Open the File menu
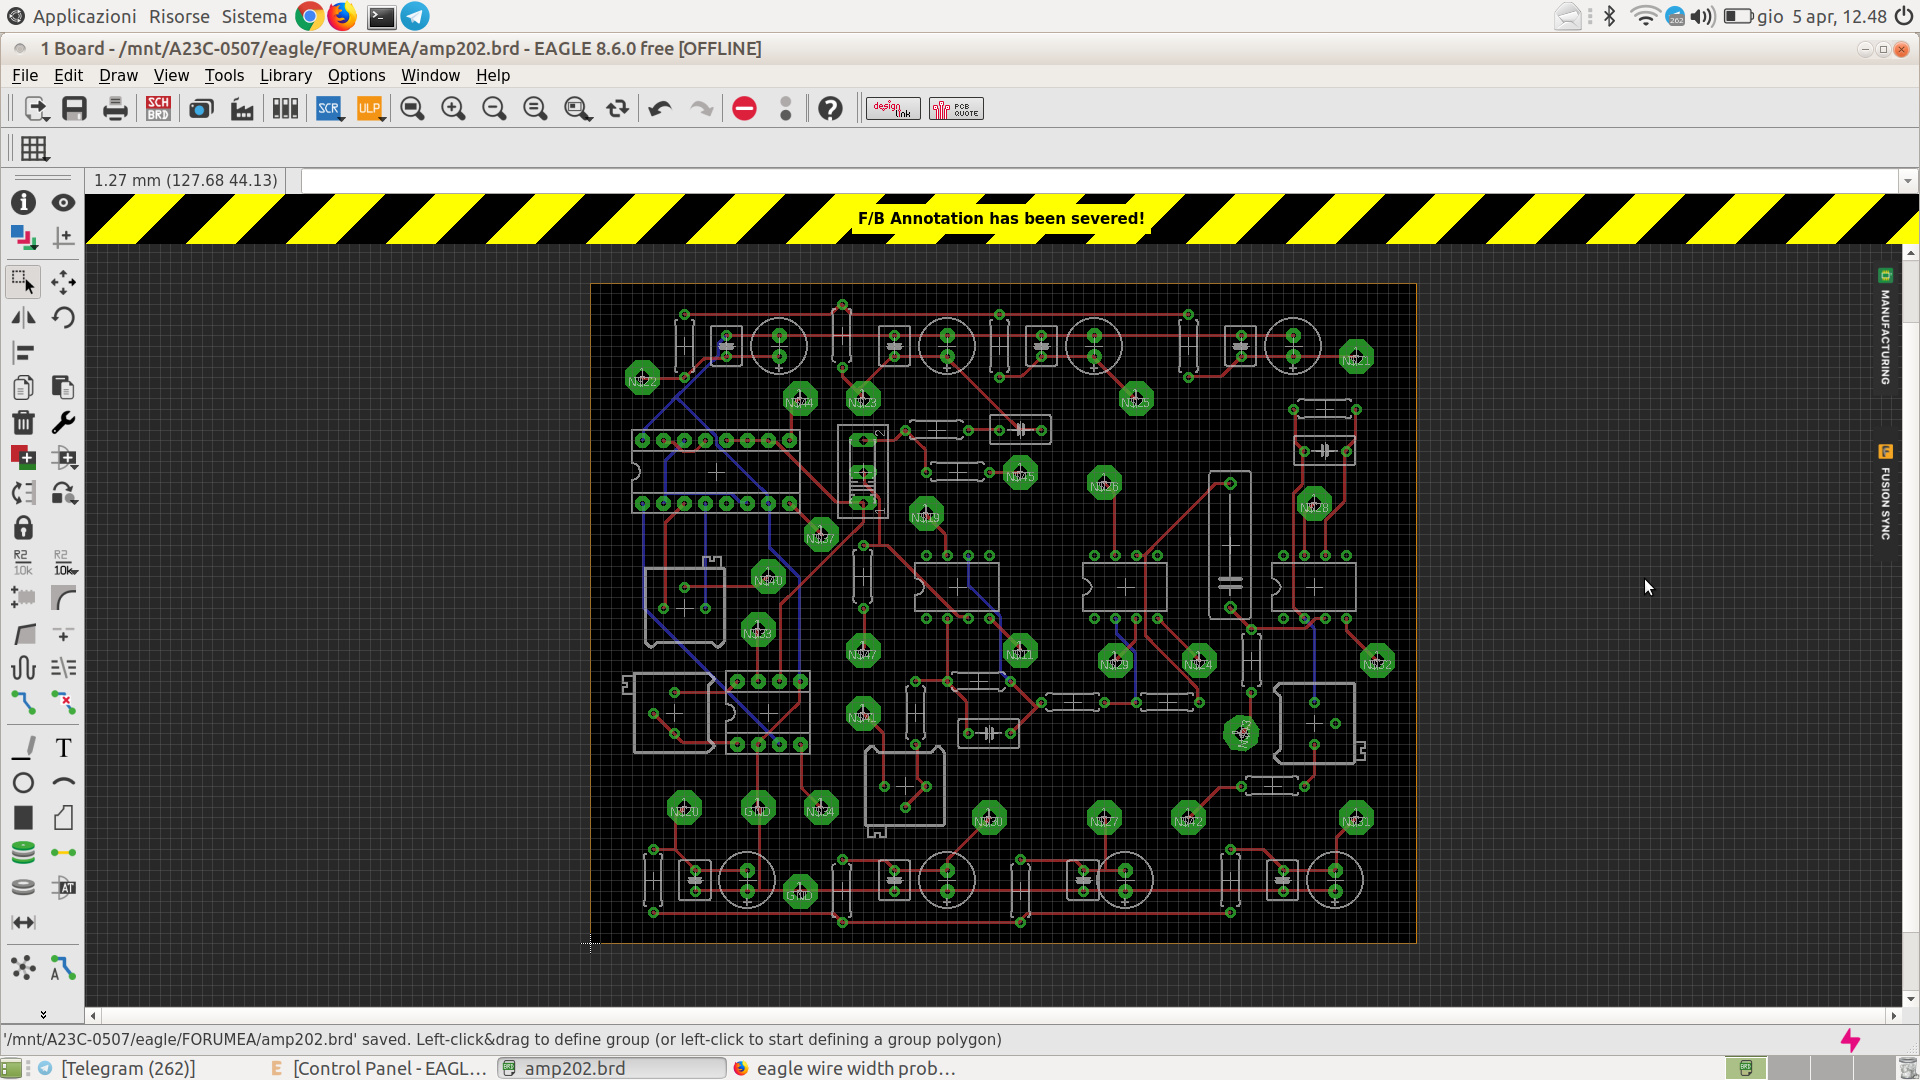 (25, 75)
